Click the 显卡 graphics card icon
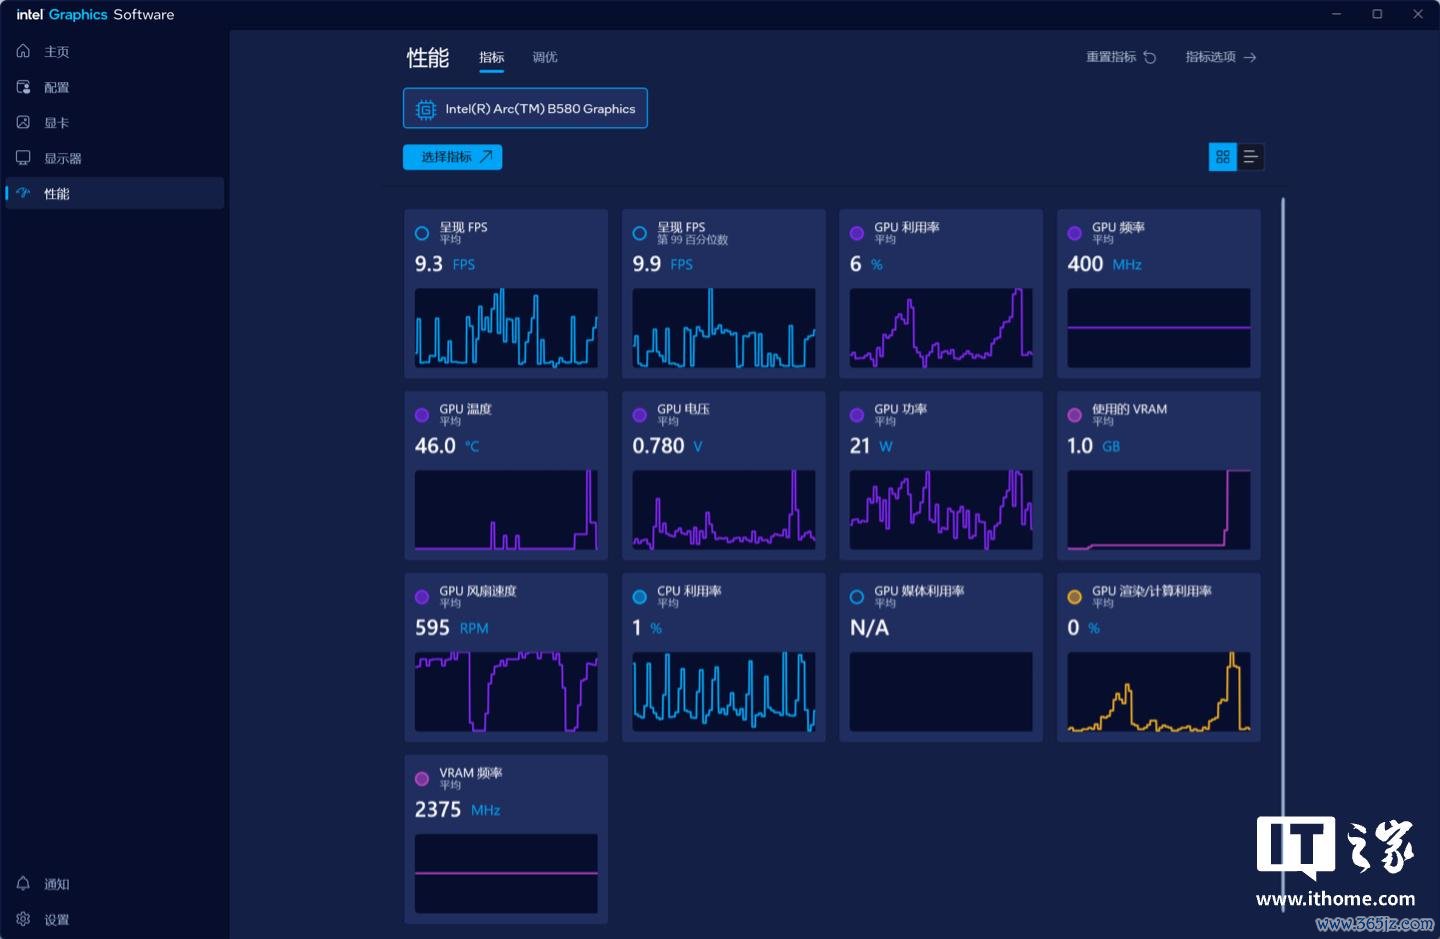The width and height of the screenshot is (1440, 939). click(x=23, y=122)
